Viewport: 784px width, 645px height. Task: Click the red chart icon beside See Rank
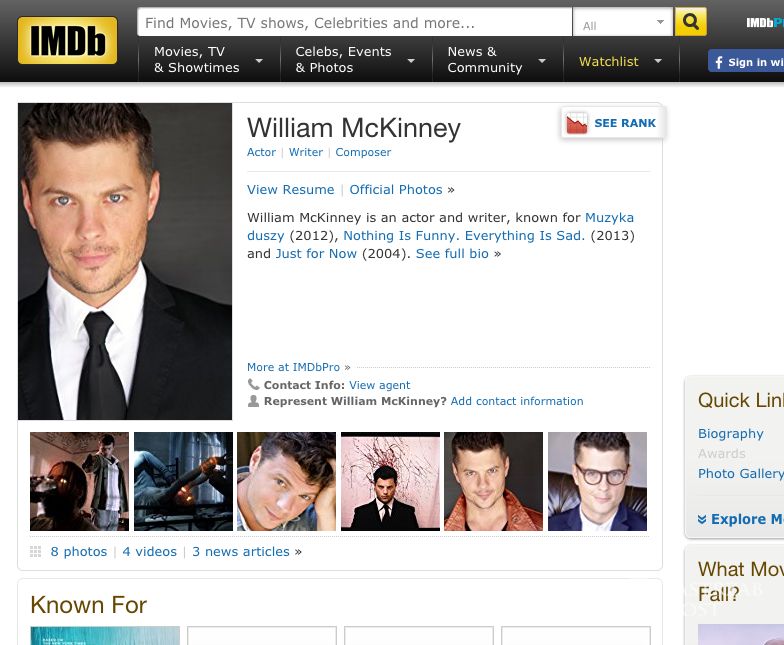[x=576, y=123]
